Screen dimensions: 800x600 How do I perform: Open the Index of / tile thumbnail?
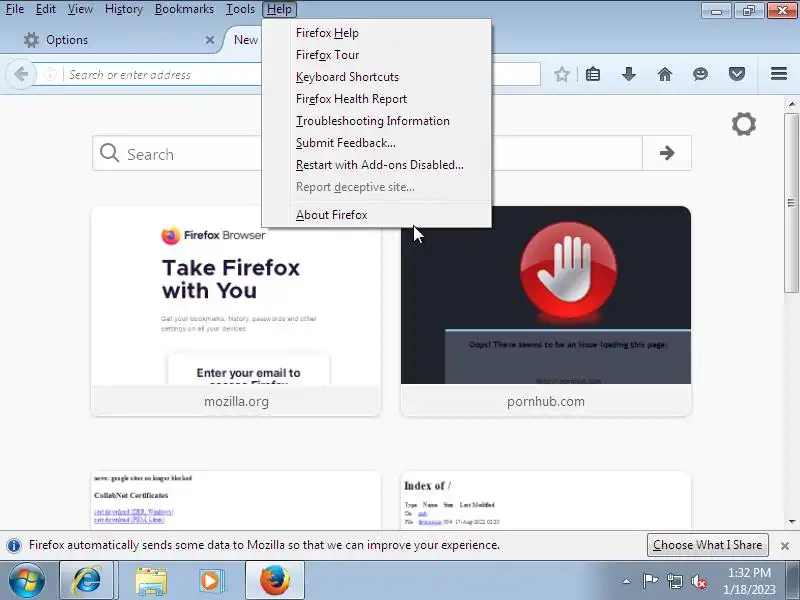[545, 501]
